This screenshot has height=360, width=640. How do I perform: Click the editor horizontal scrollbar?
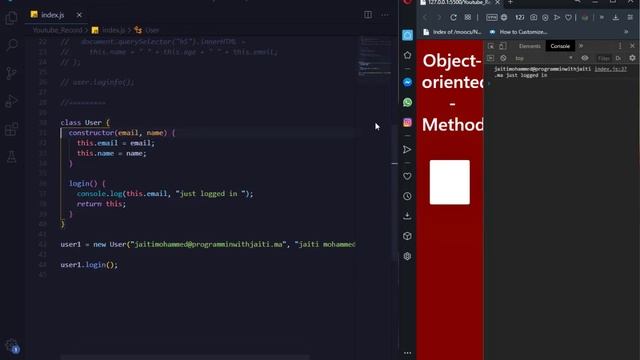[x=185, y=357]
